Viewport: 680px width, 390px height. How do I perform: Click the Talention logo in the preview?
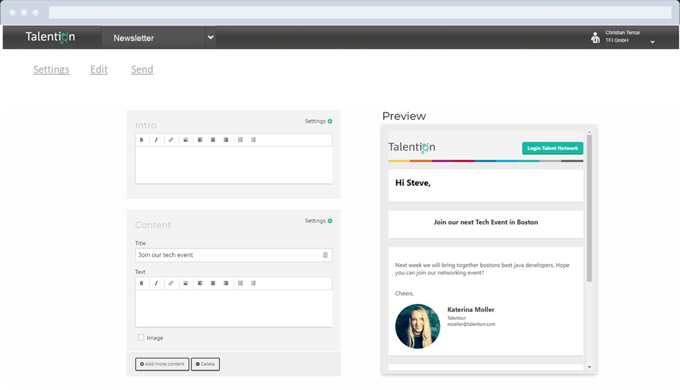pyautogui.click(x=412, y=147)
